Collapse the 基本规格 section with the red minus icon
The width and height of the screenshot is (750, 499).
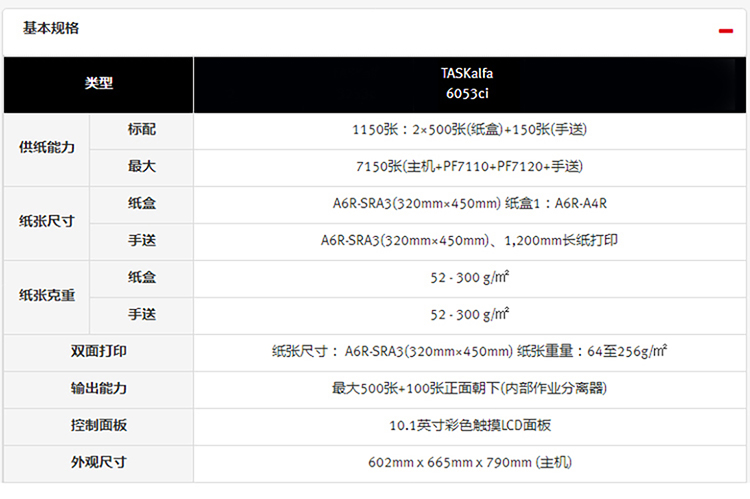click(725, 30)
